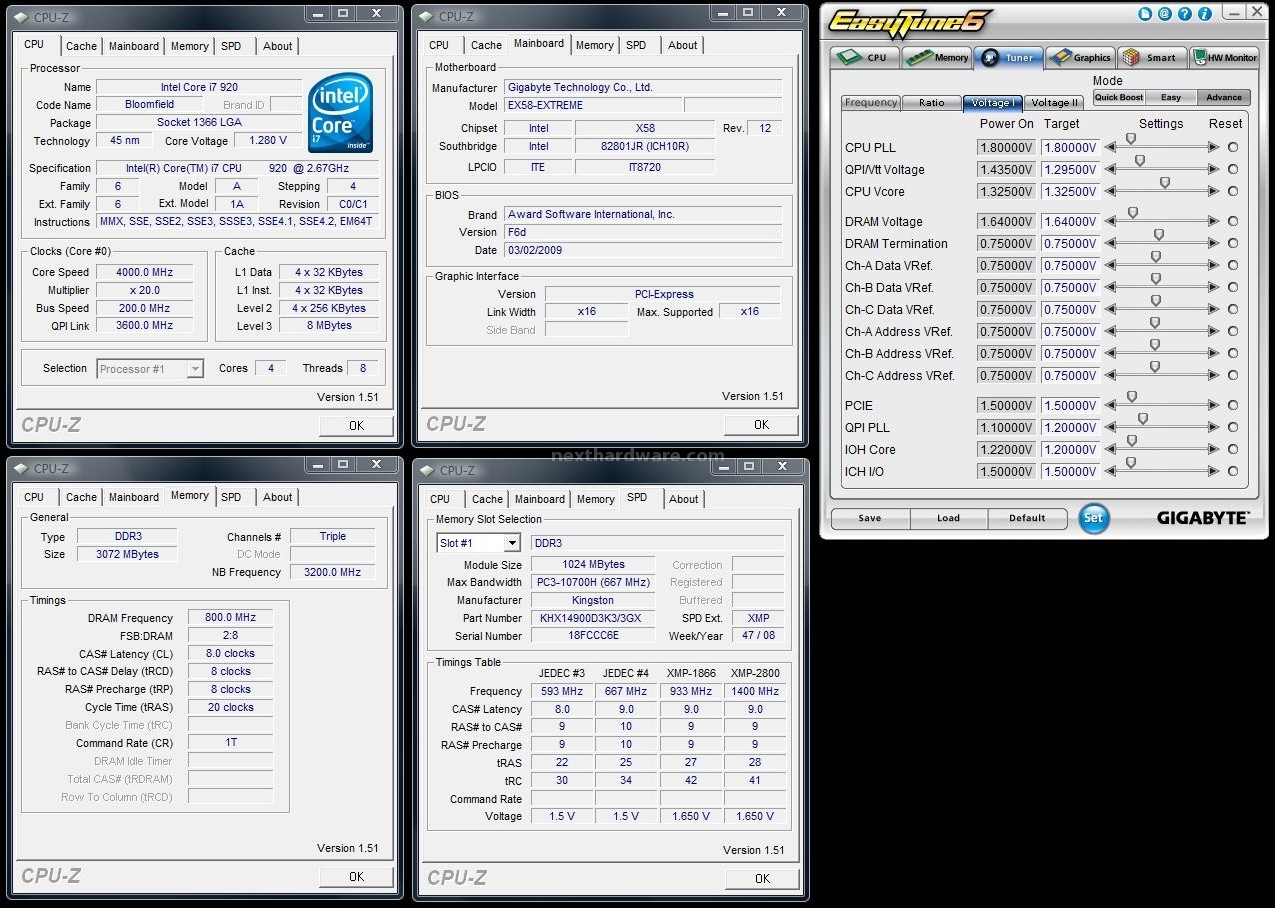This screenshot has height=908, width=1275.
Task: Click the @ email icon in EasyTune6
Action: point(1165,14)
